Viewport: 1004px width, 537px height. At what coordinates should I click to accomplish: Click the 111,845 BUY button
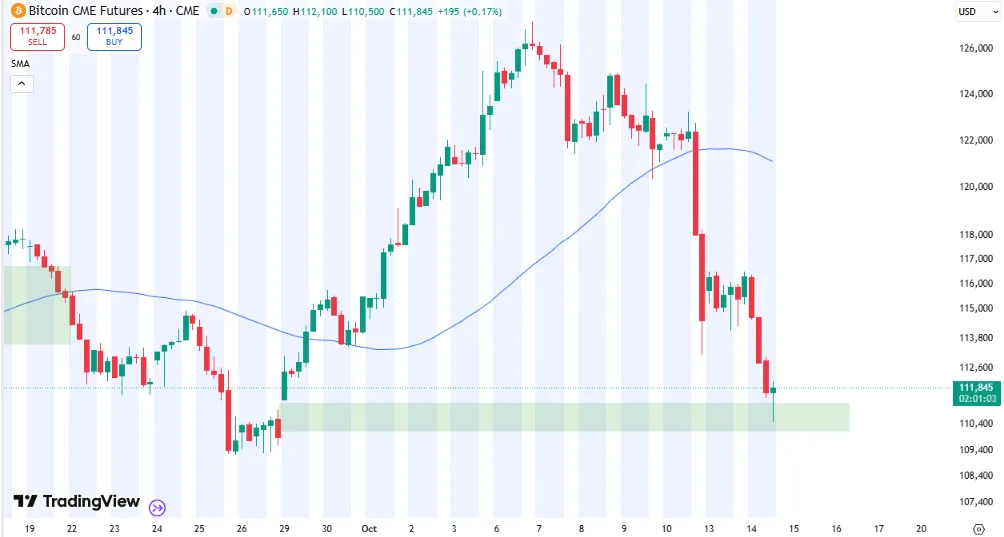tap(114, 36)
